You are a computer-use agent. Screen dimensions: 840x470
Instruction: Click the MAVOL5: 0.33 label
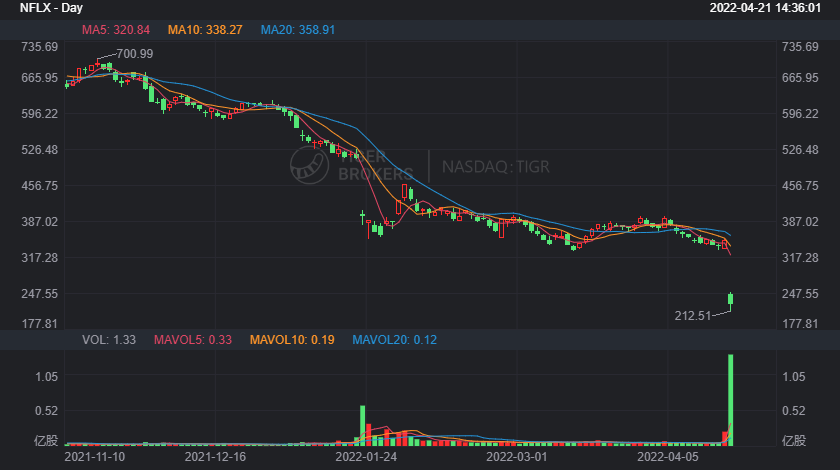tap(193, 340)
